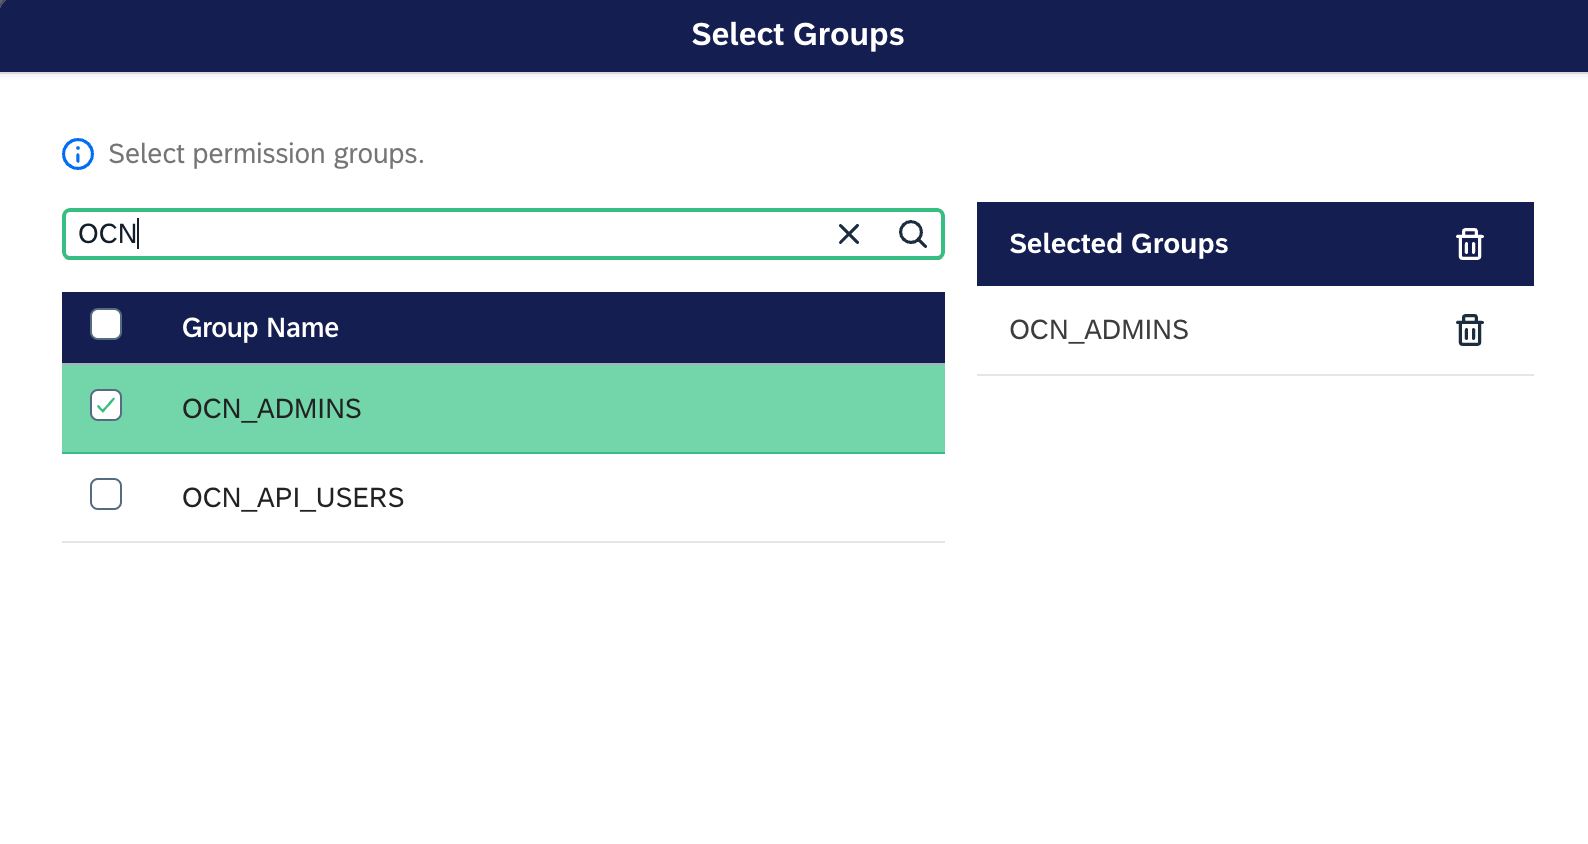Check the OCN_API_USERS checkbox
The height and width of the screenshot is (844, 1588).
(106, 495)
